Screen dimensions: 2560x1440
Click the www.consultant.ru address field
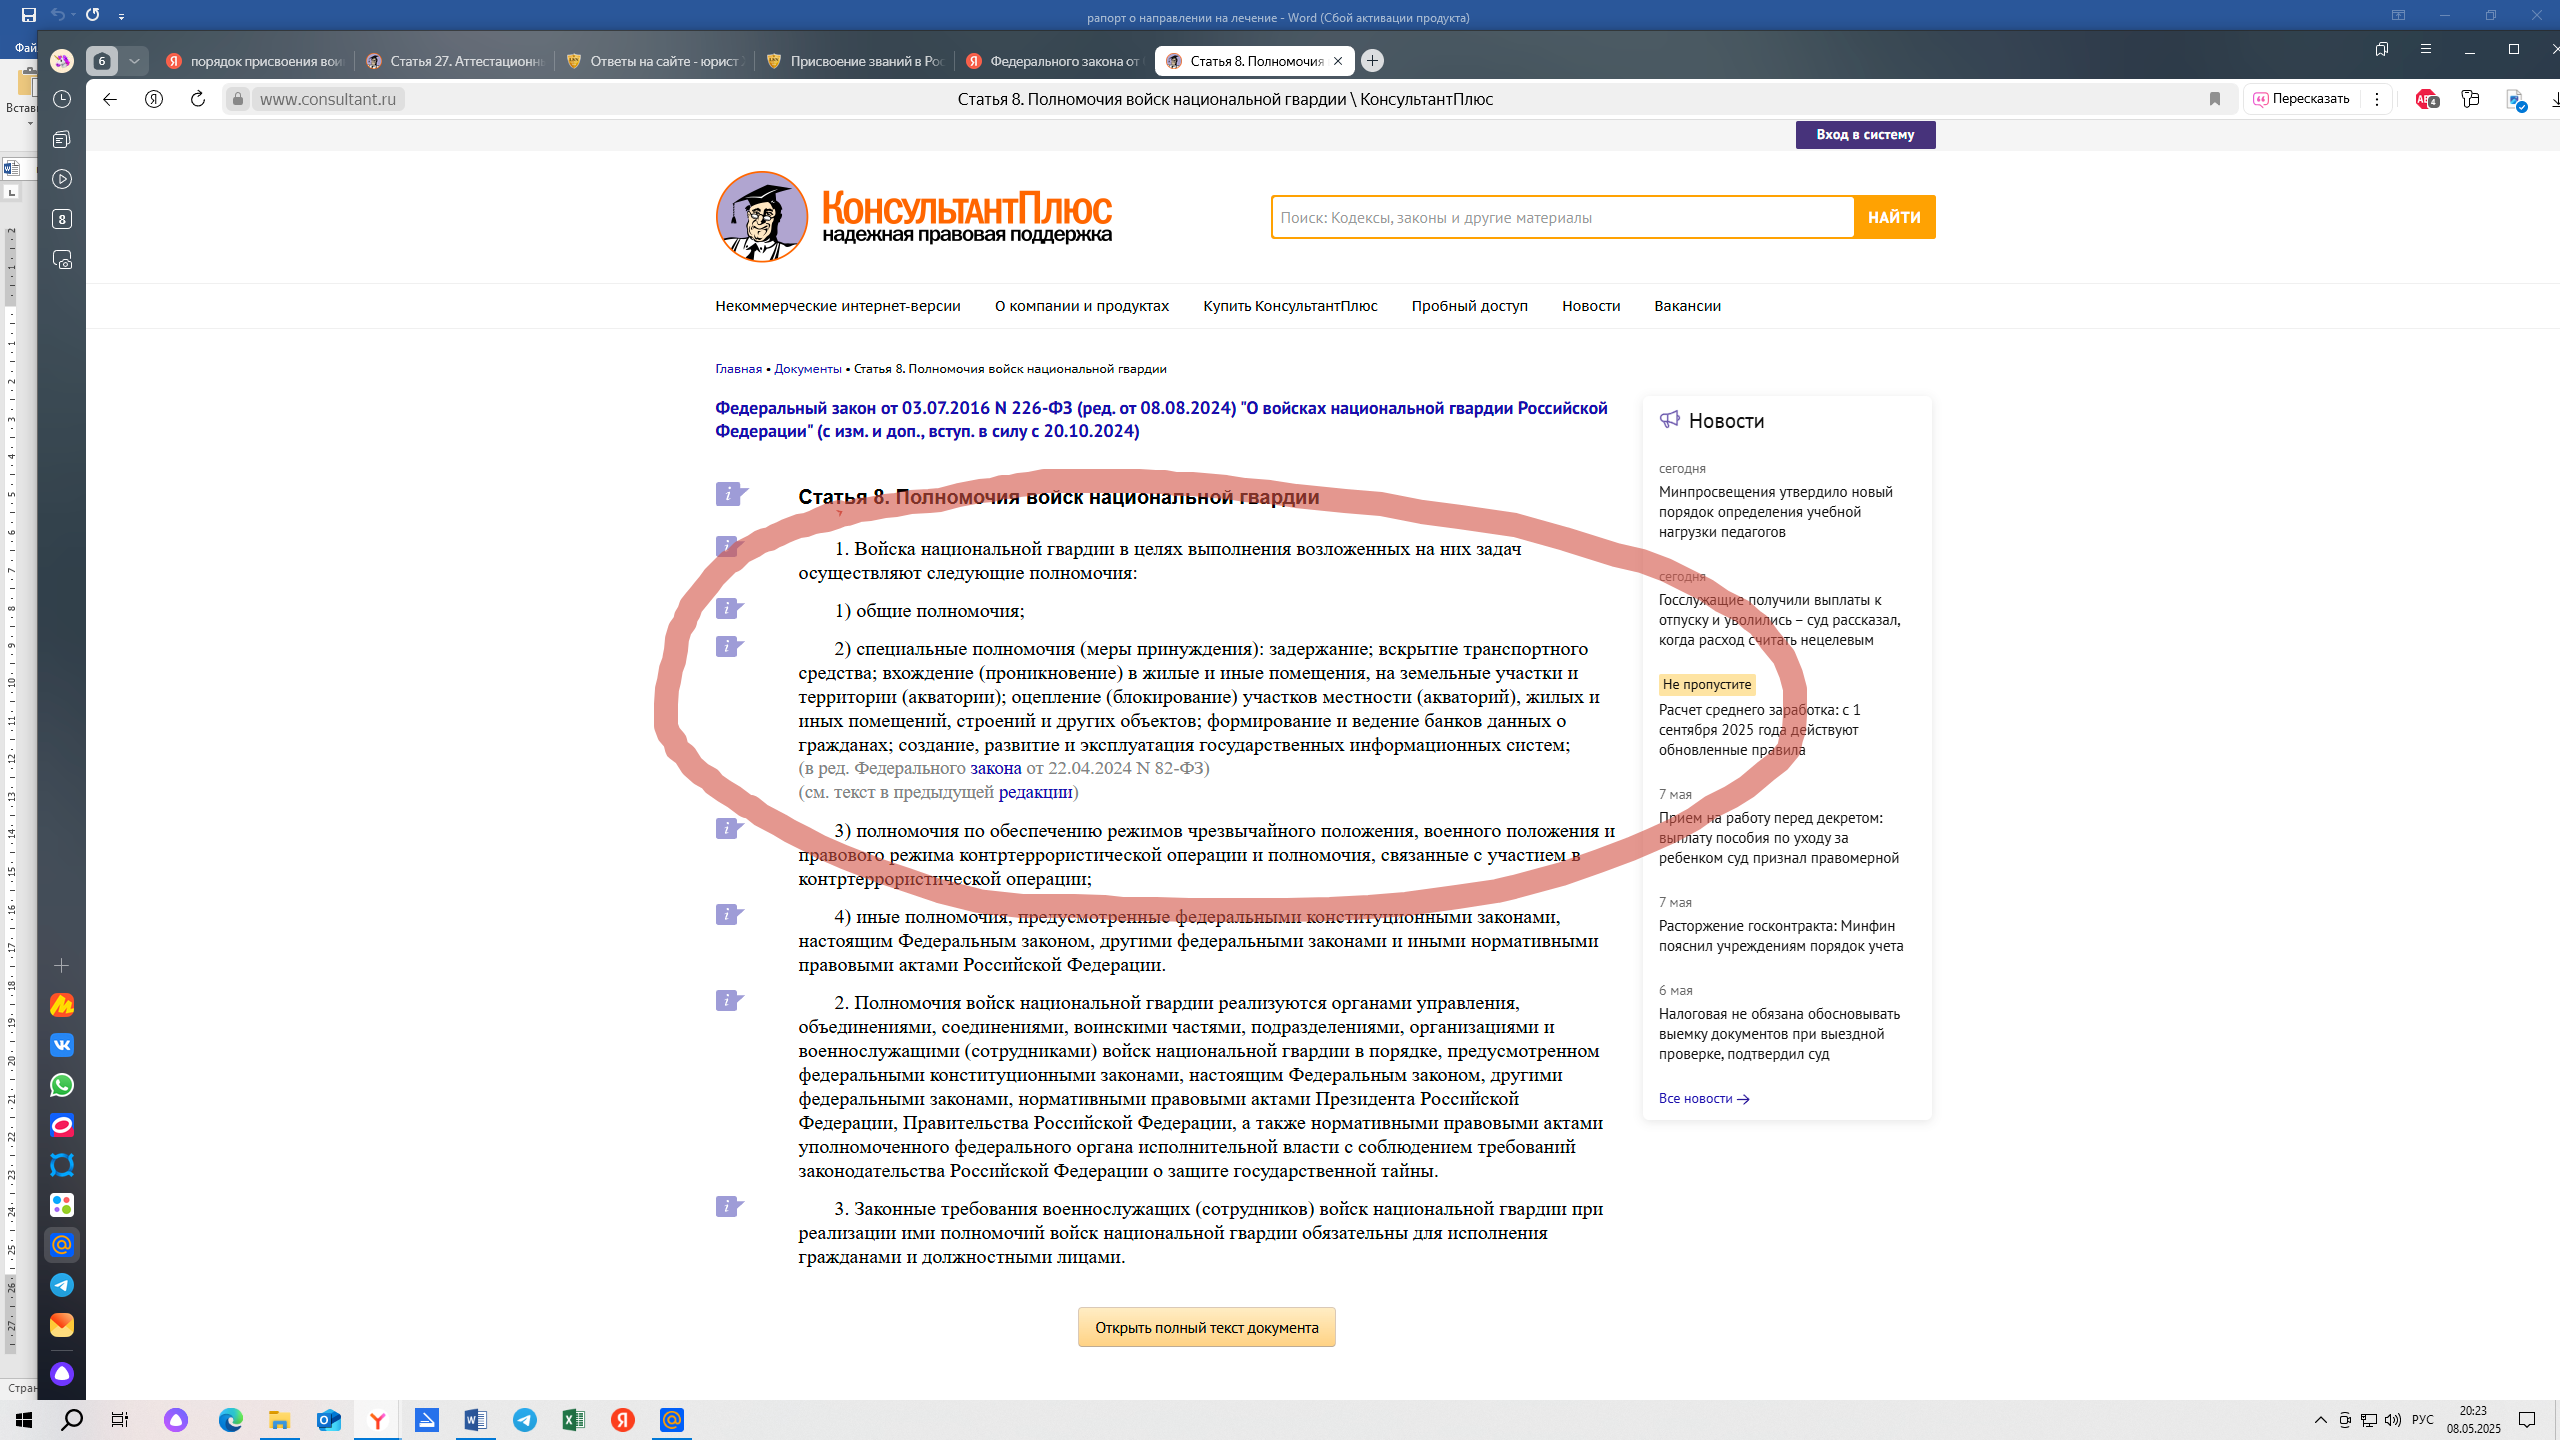coord(328,99)
